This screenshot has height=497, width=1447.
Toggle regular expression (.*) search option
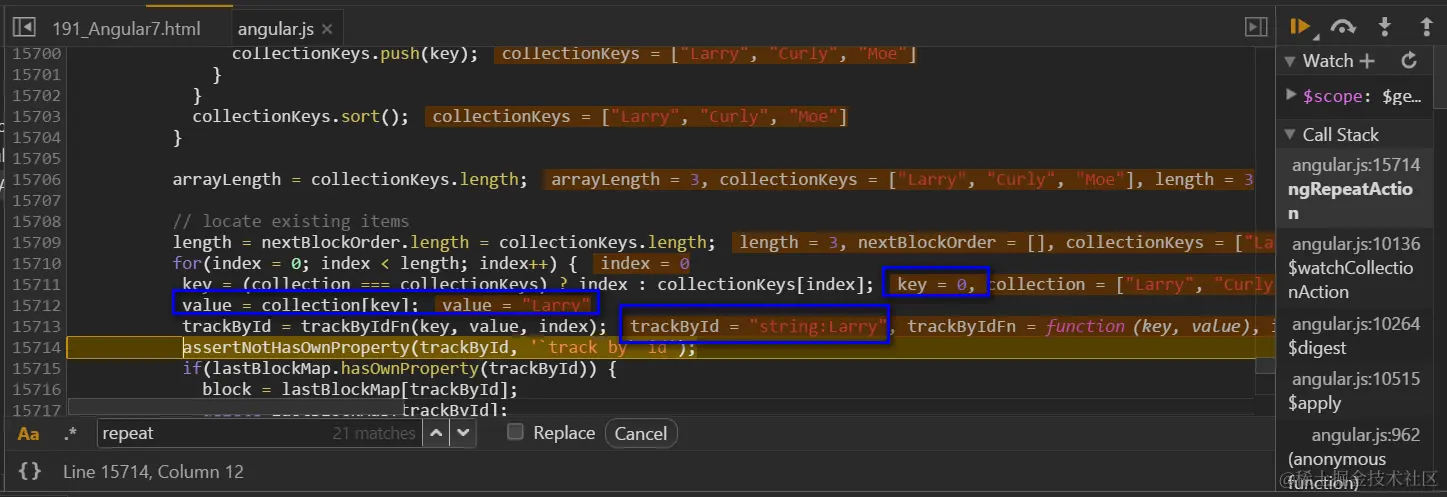pyautogui.click(x=69, y=433)
